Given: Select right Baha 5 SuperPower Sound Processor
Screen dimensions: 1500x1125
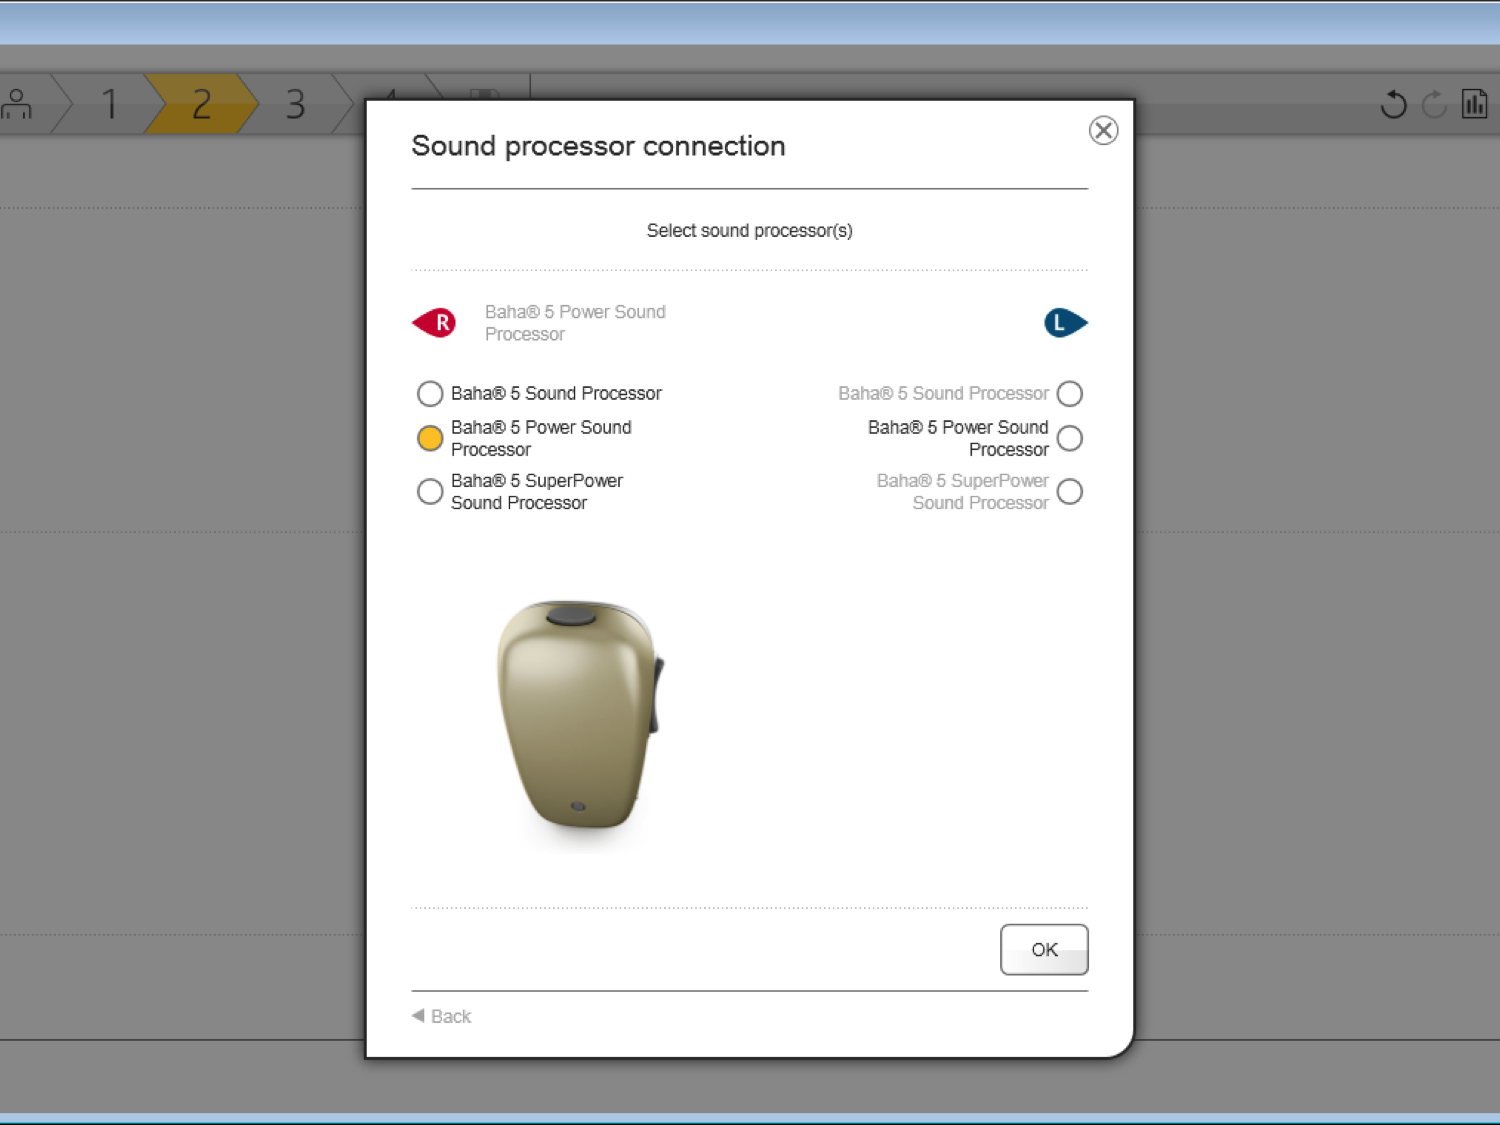Looking at the screenshot, I should point(430,492).
